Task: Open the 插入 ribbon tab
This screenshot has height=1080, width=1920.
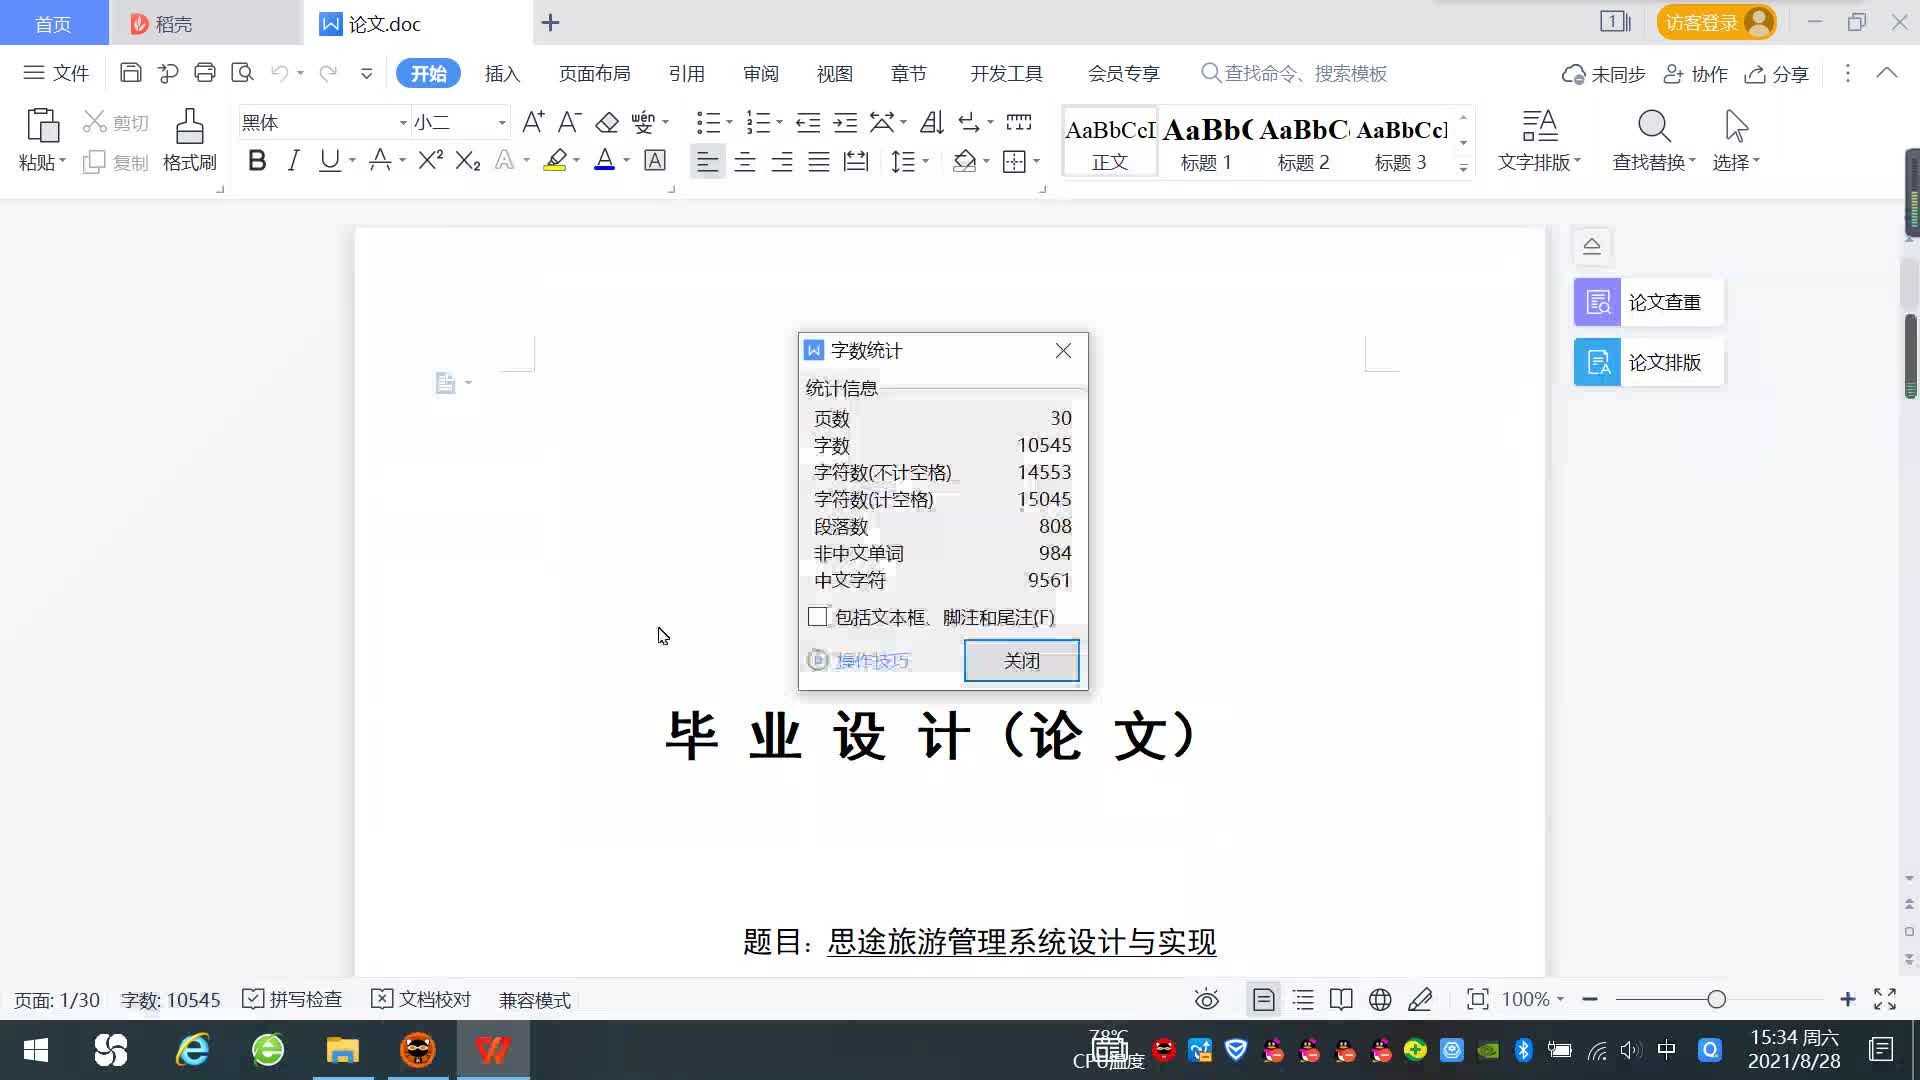Action: click(502, 74)
